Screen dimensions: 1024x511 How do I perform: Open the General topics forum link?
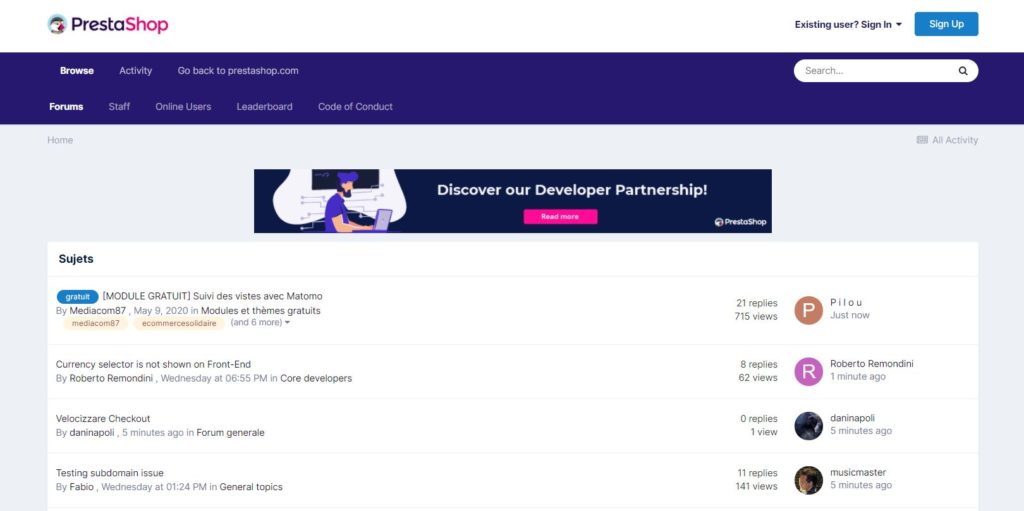click(251, 486)
